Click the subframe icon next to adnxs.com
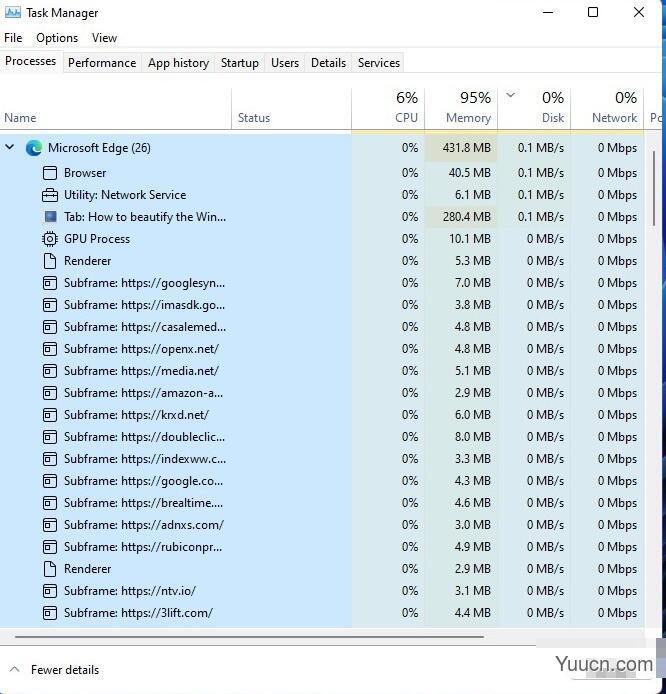 [50, 525]
